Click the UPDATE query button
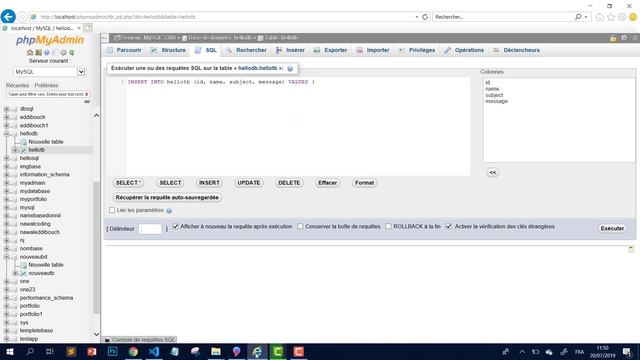 tap(249, 183)
